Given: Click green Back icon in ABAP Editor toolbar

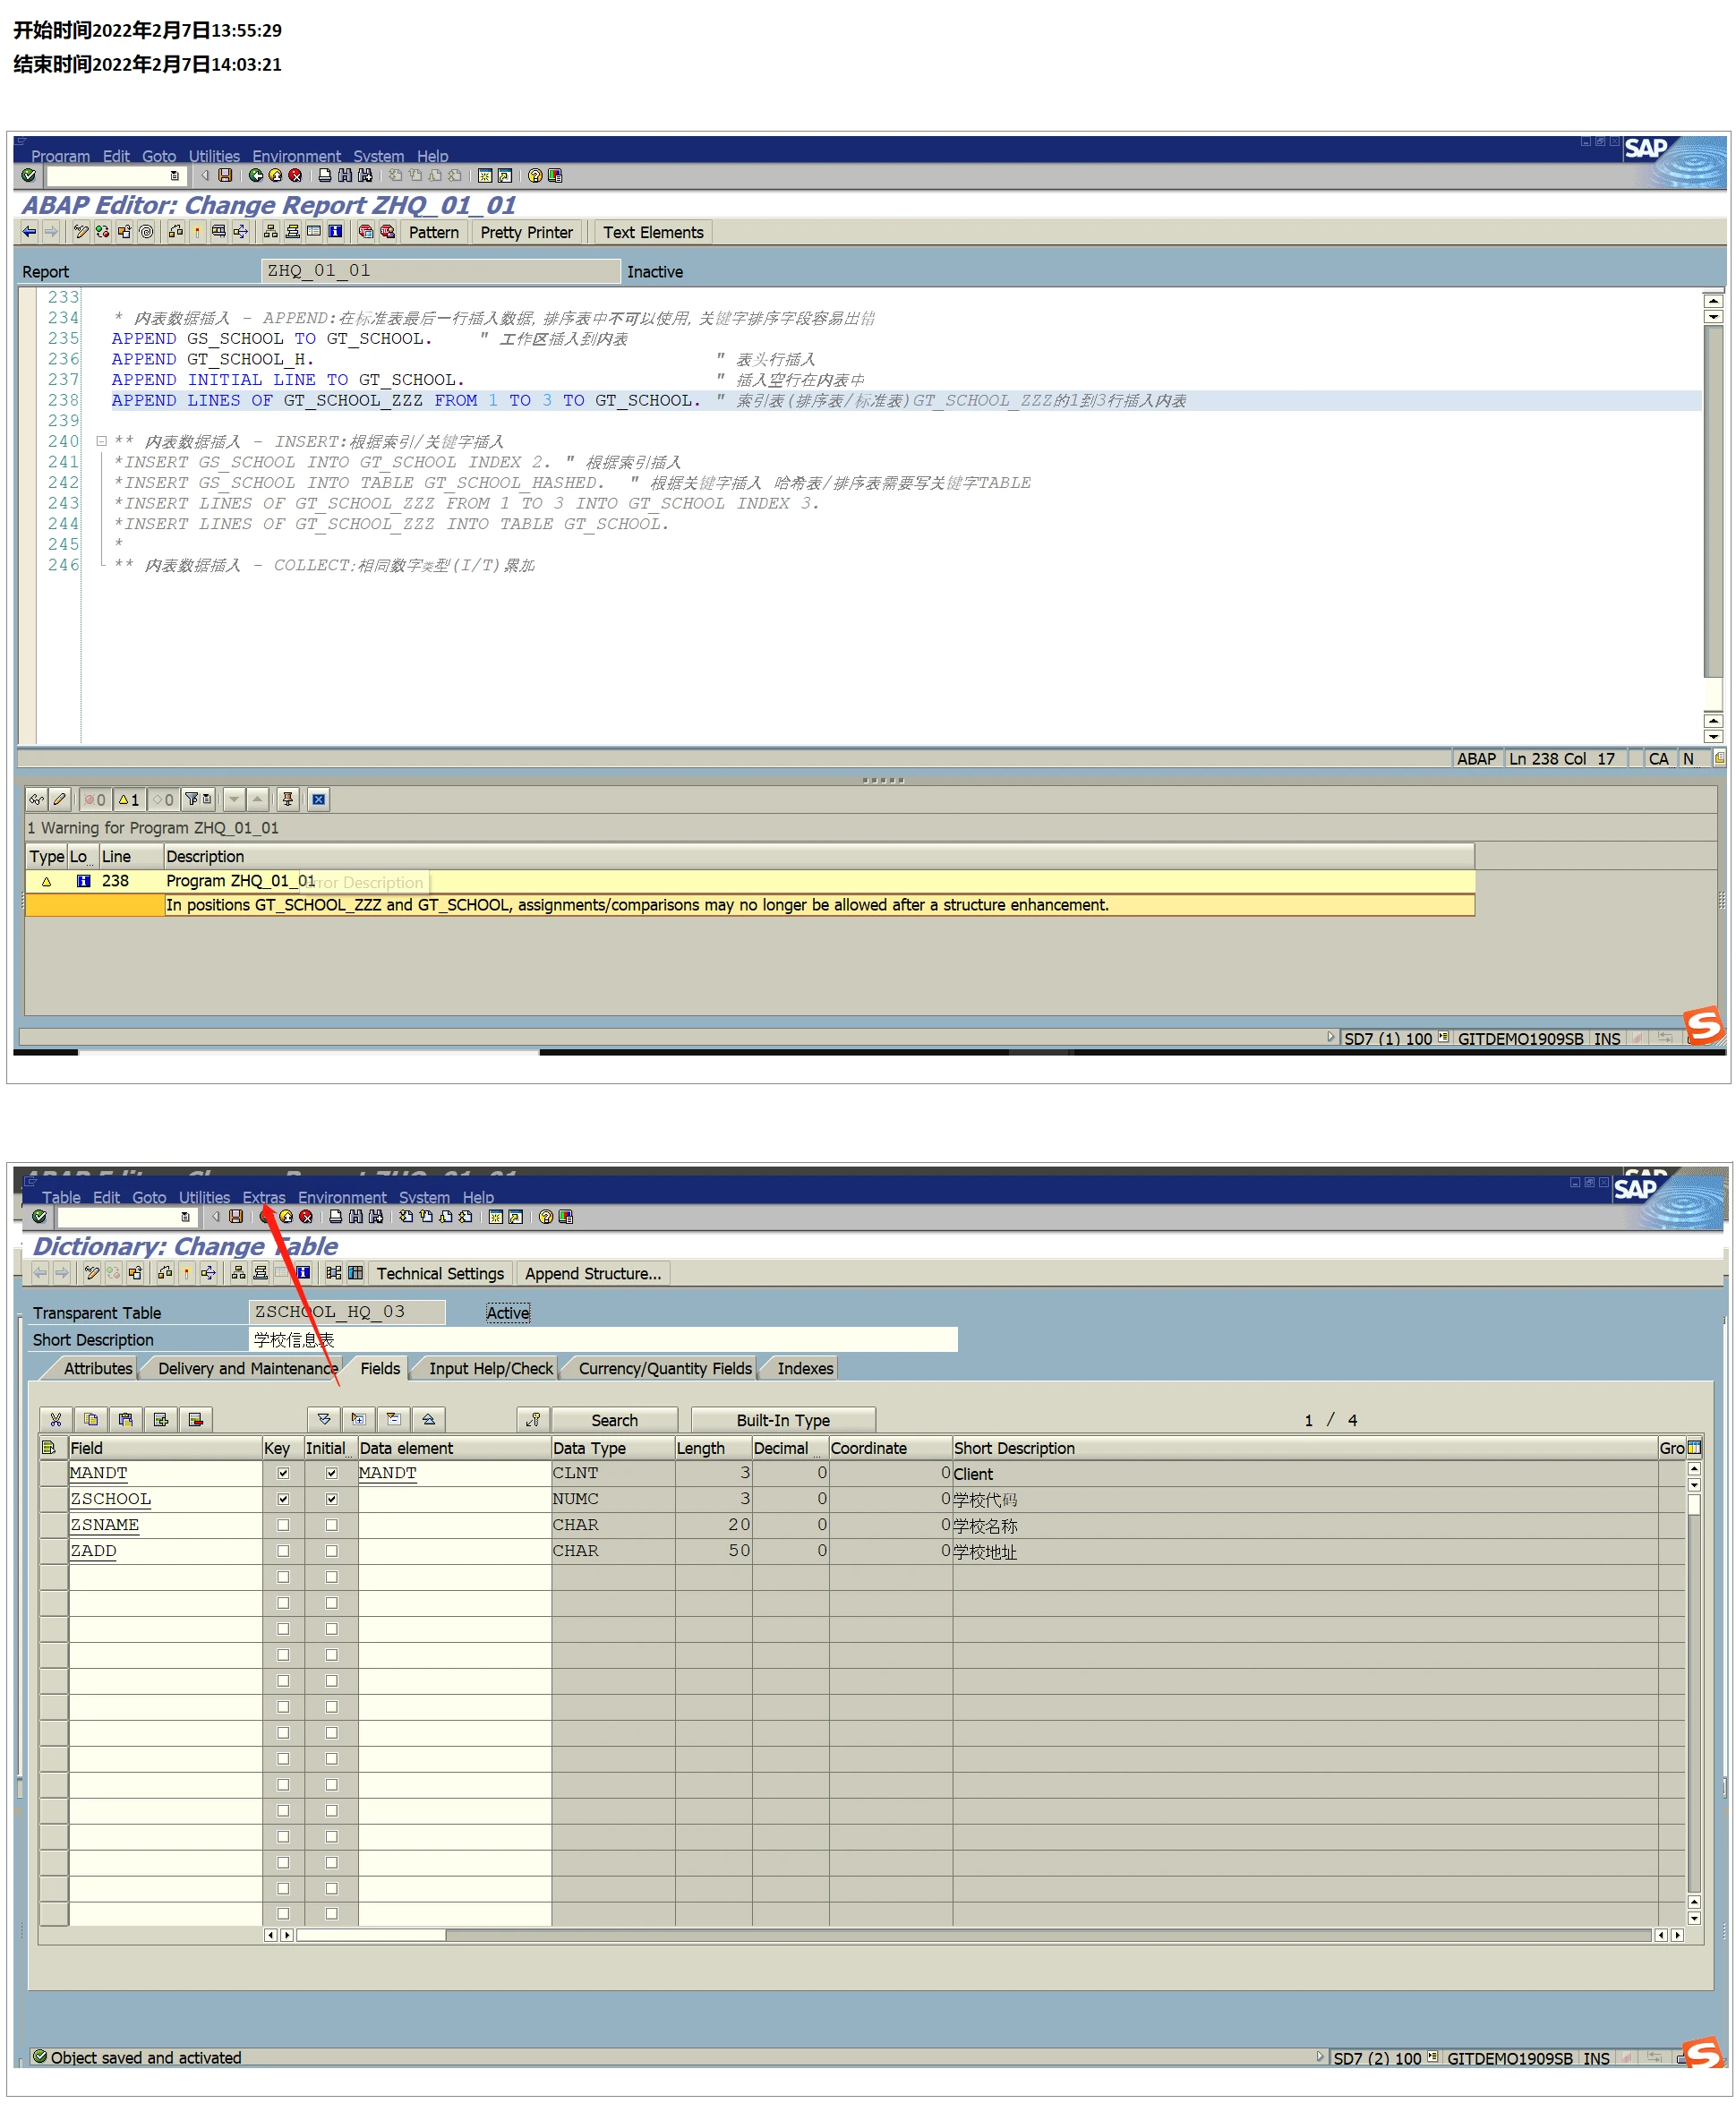Looking at the screenshot, I should [256, 176].
